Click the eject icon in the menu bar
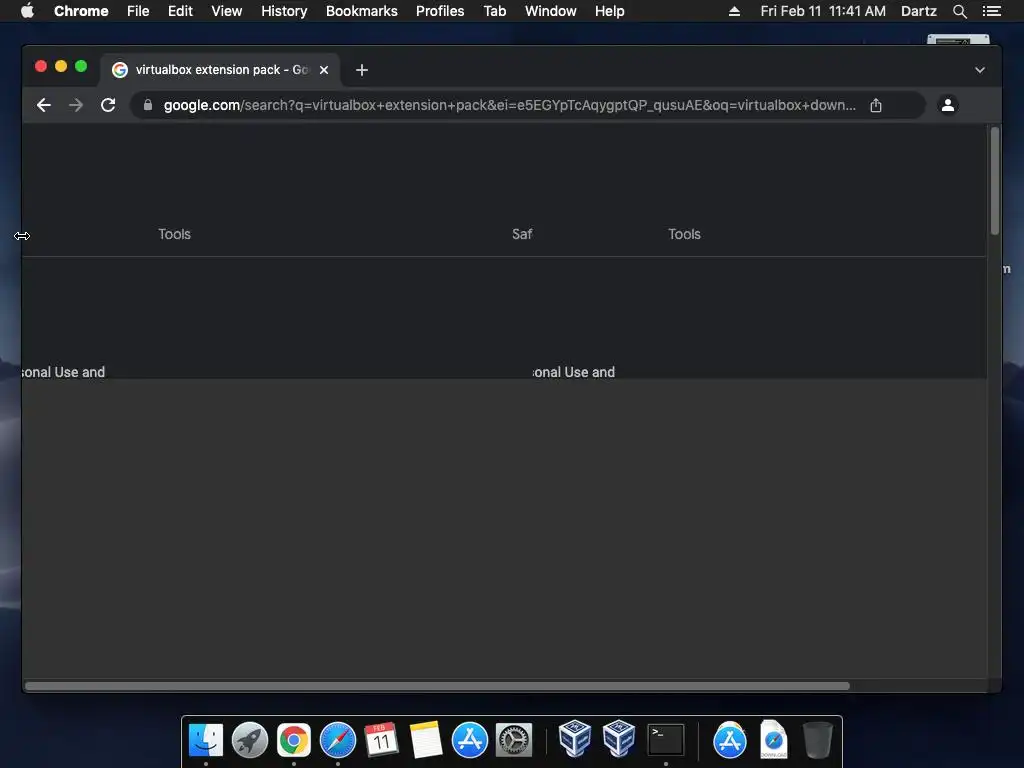1024x768 pixels. [x=734, y=11]
